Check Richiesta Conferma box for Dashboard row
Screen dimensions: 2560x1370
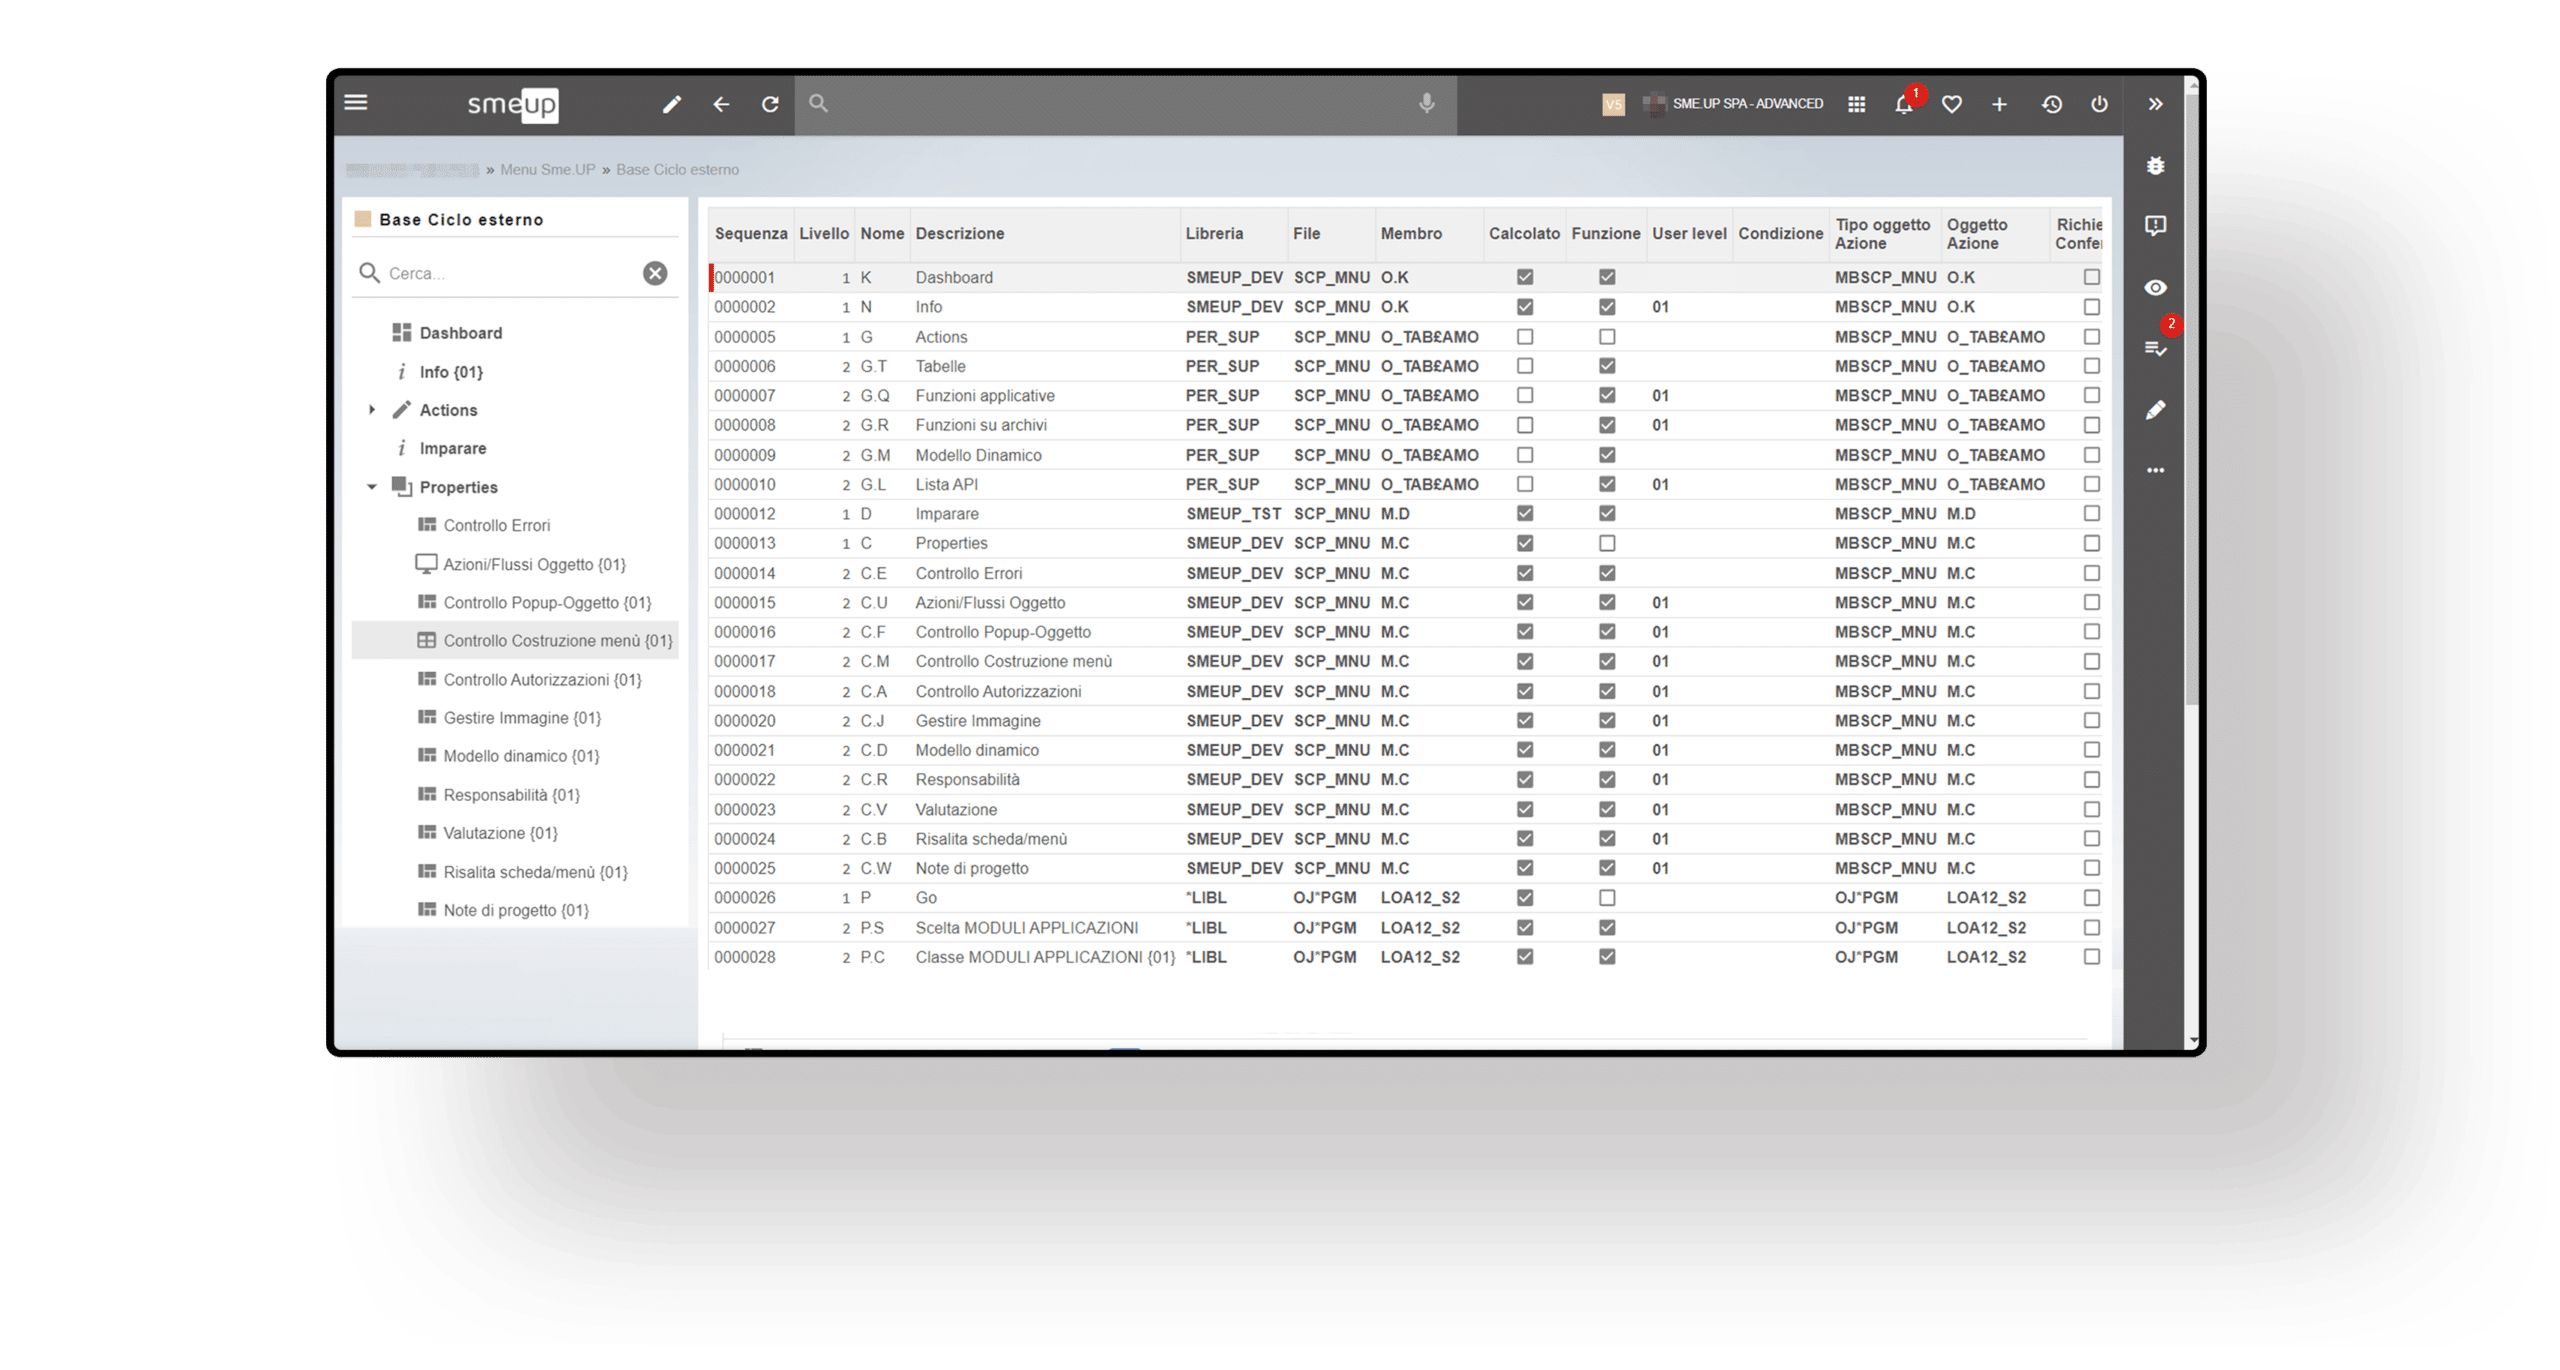point(2091,277)
